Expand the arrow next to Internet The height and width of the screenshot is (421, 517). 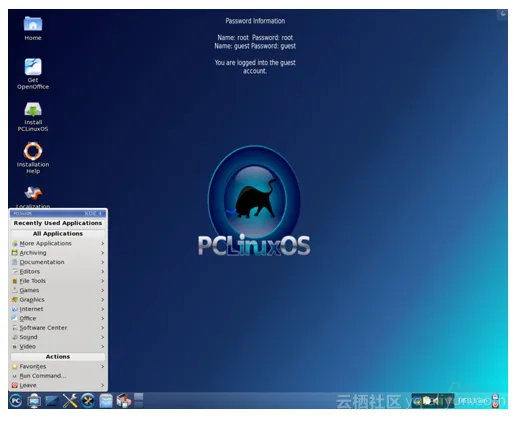[103, 309]
